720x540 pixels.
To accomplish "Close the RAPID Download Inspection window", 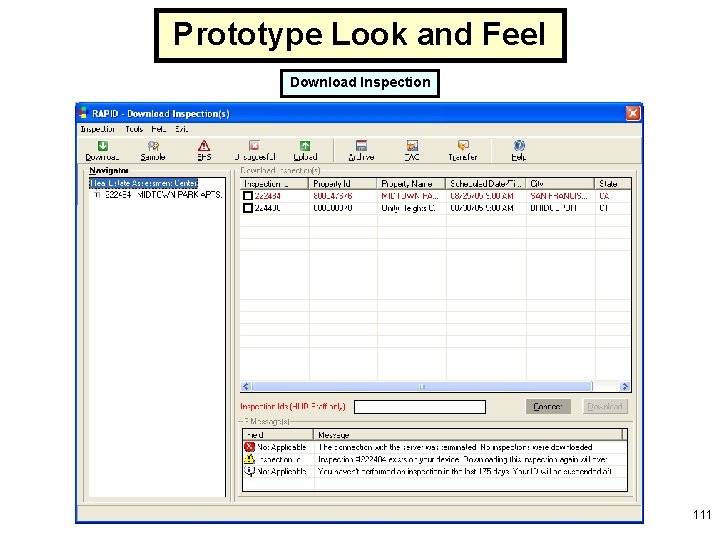I will [632, 113].
